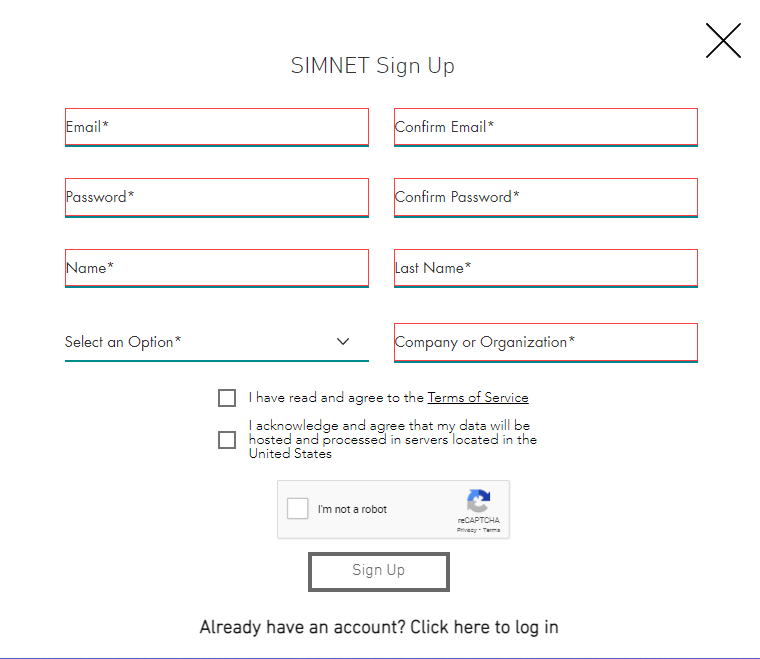Focus the Email input field
Screen dimensions: 760x659
coord(216,127)
